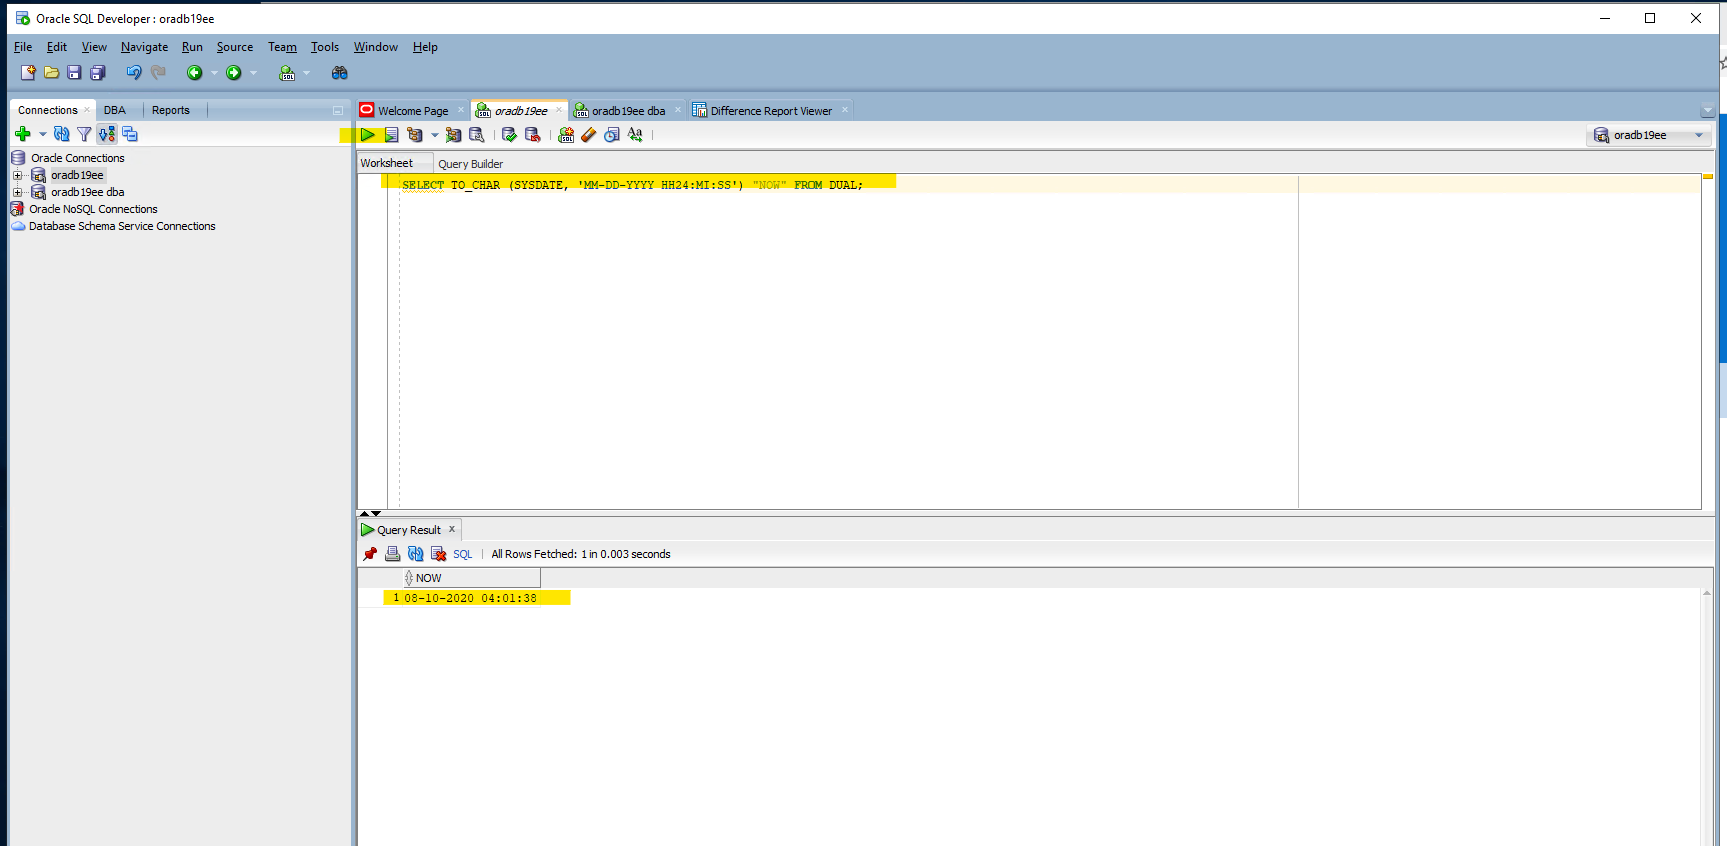Screen dimensions: 1727x846
Task: Click the NOW column header
Action: (x=471, y=578)
